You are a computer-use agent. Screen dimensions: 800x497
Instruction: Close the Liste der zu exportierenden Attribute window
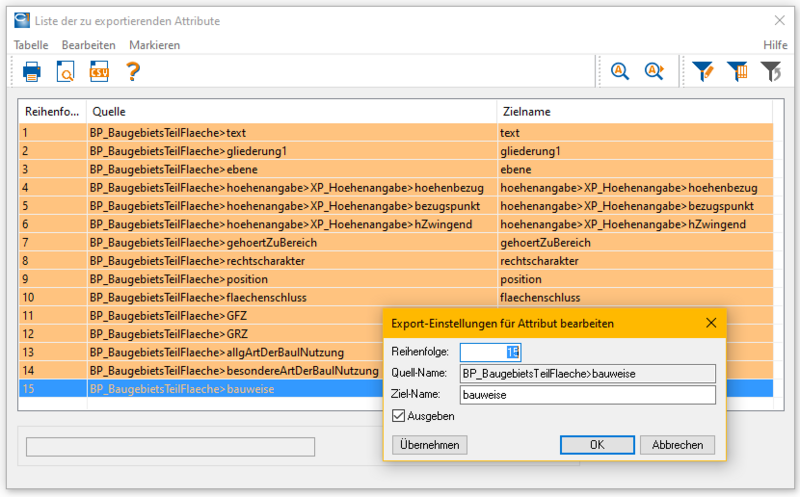point(780,20)
